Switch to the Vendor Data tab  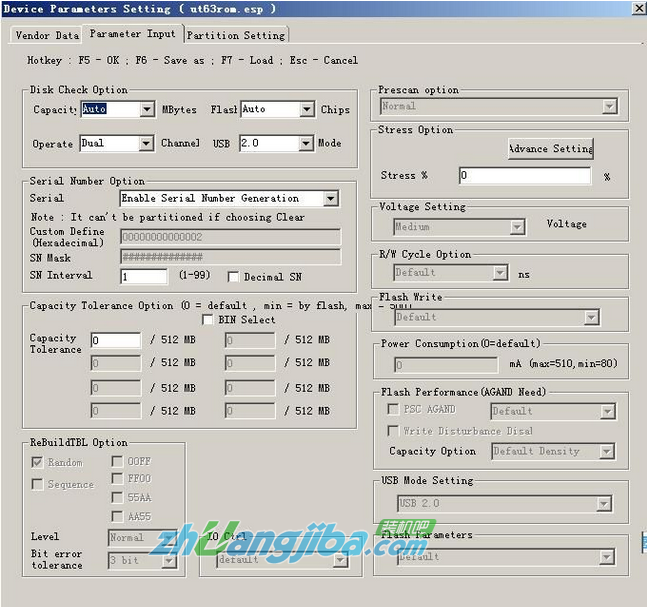47,35
